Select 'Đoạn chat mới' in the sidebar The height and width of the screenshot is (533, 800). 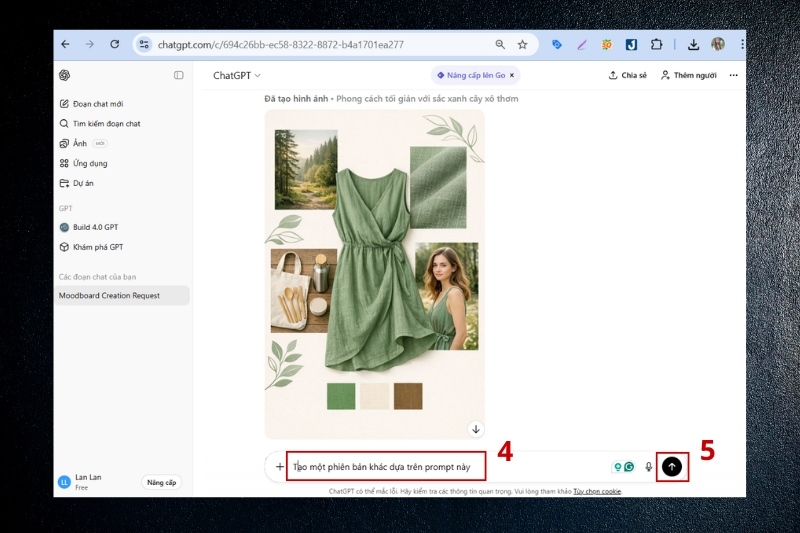point(96,103)
